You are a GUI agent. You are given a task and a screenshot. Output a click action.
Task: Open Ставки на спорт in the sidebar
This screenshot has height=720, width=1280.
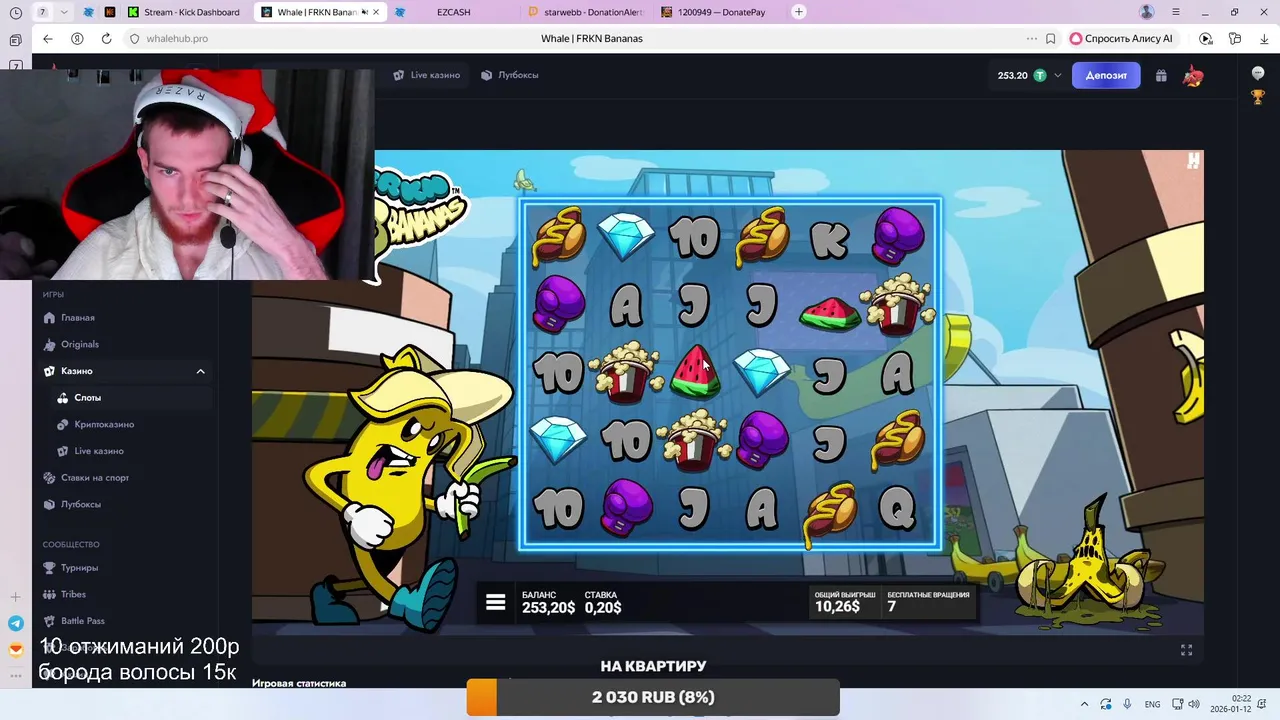(x=95, y=478)
